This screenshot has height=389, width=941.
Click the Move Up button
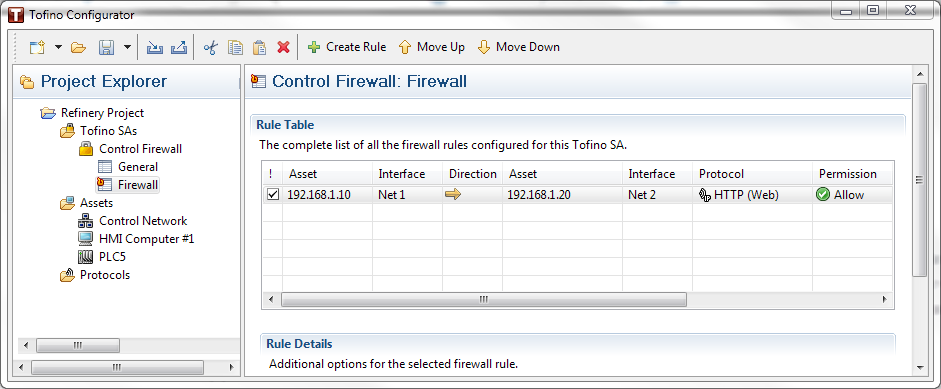(431, 47)
